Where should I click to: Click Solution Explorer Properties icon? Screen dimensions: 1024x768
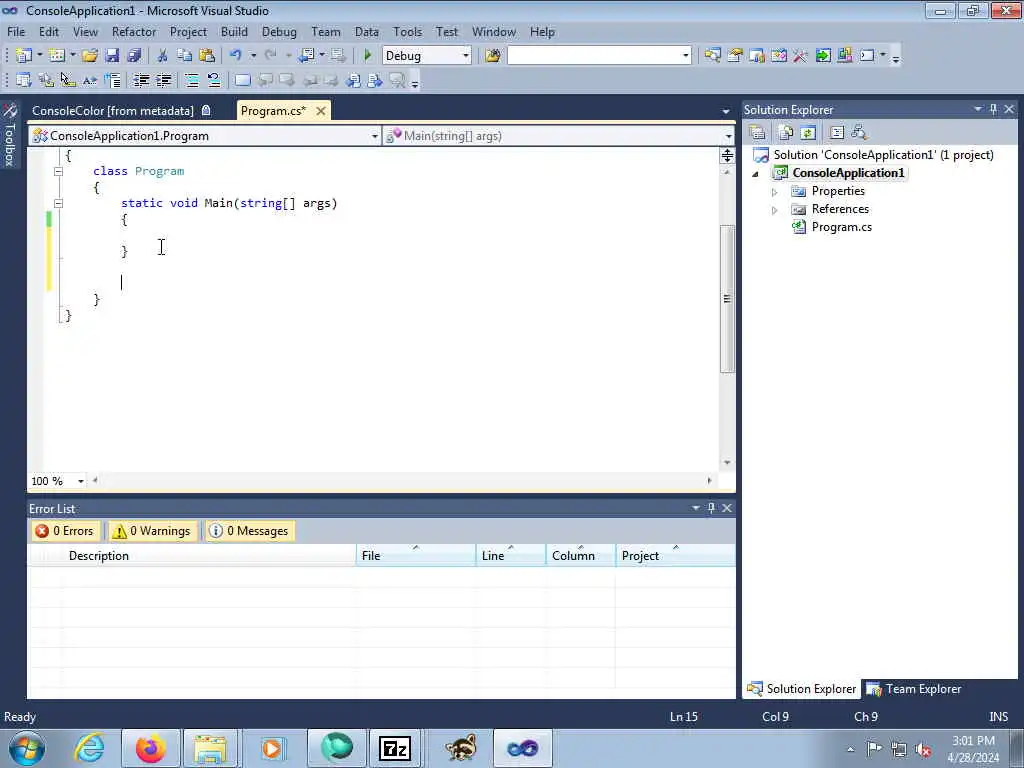pos(758,133)
